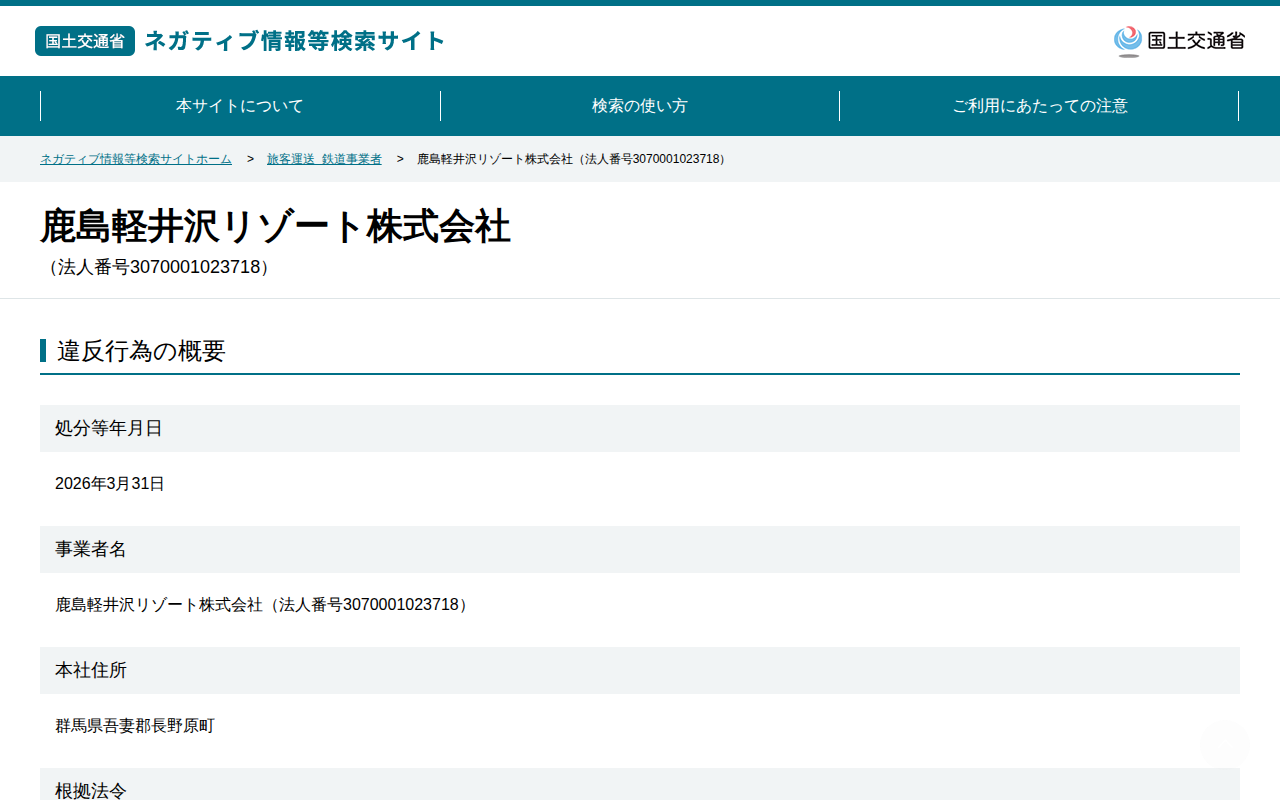Click the date value 2026年3月31日
This screenshot has width=1280, height=800.
click(x=110, y=484)
